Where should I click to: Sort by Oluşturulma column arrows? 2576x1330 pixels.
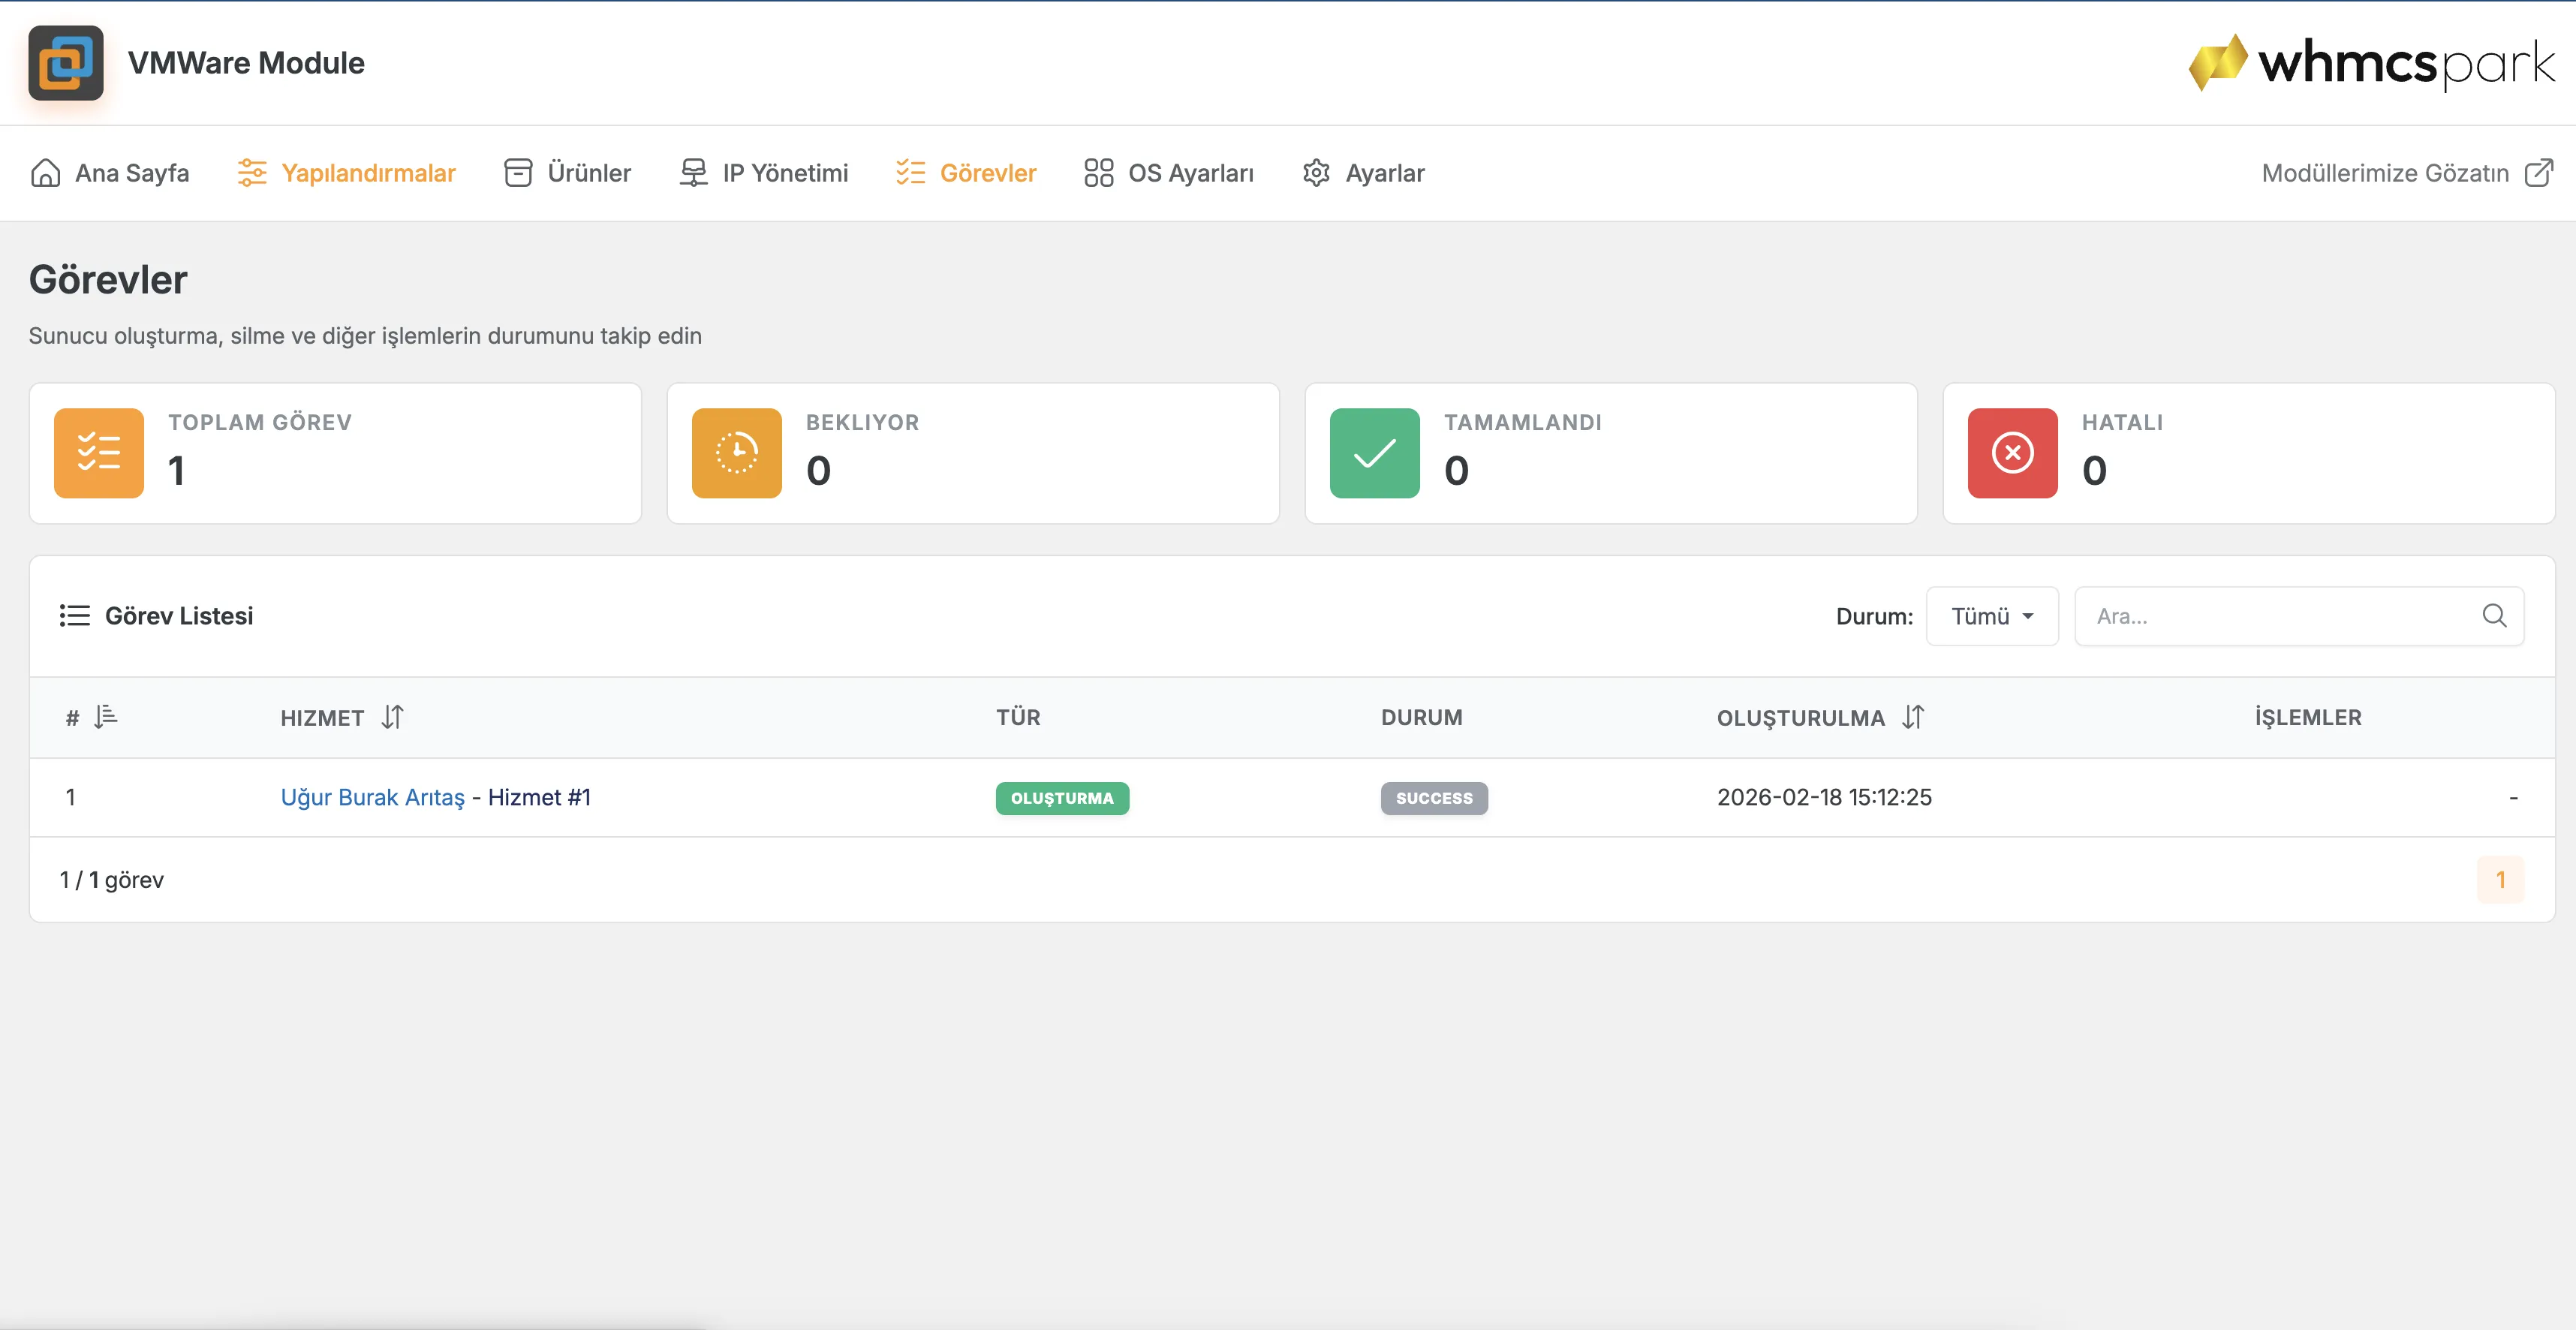(1913, 717)
